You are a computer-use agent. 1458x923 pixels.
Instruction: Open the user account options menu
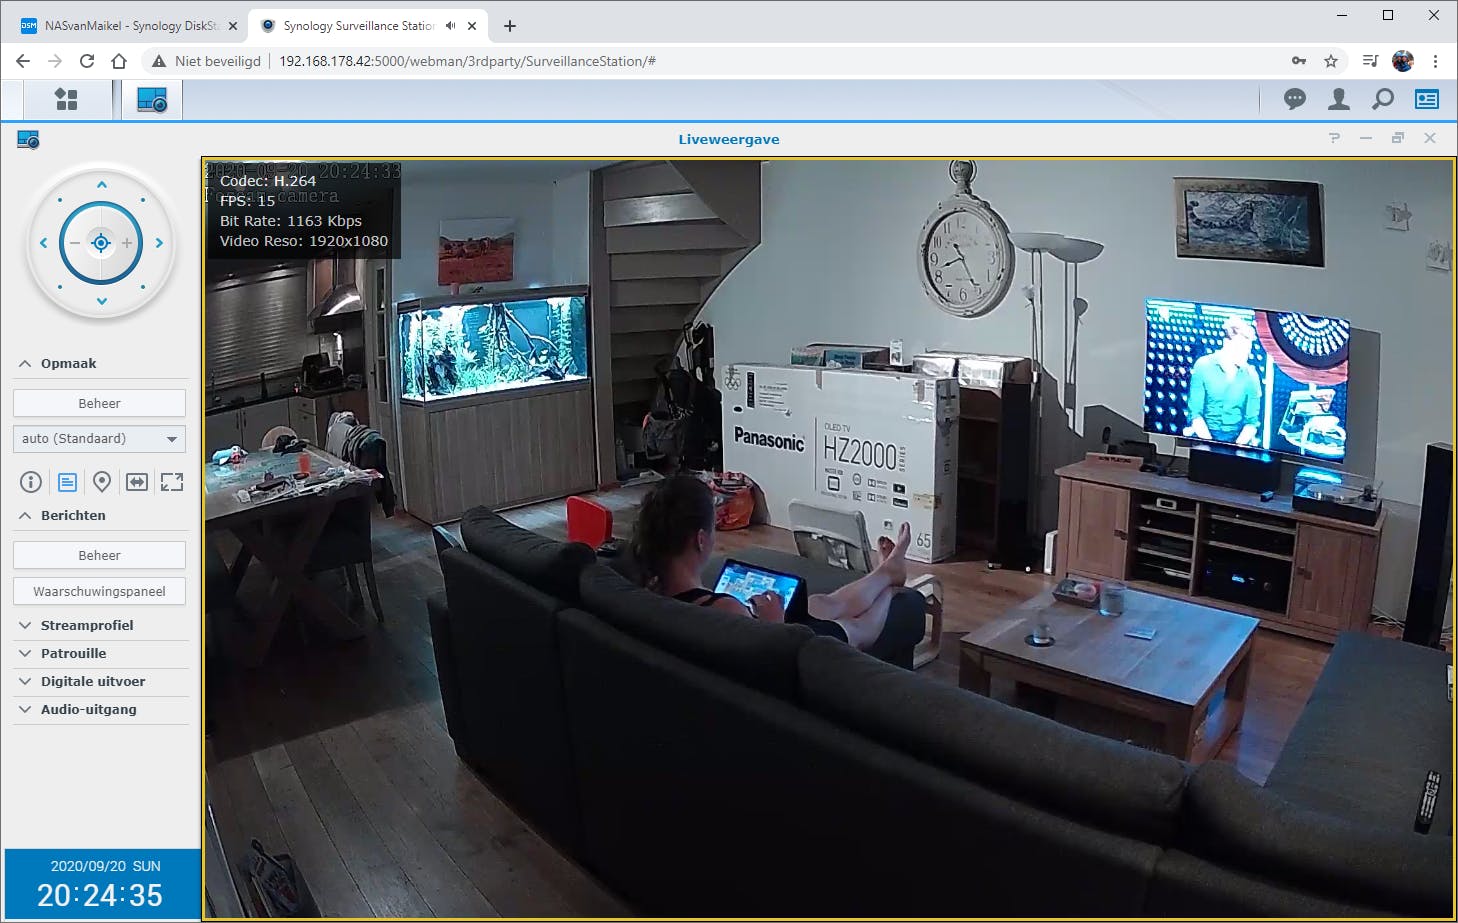(1338, 99)
